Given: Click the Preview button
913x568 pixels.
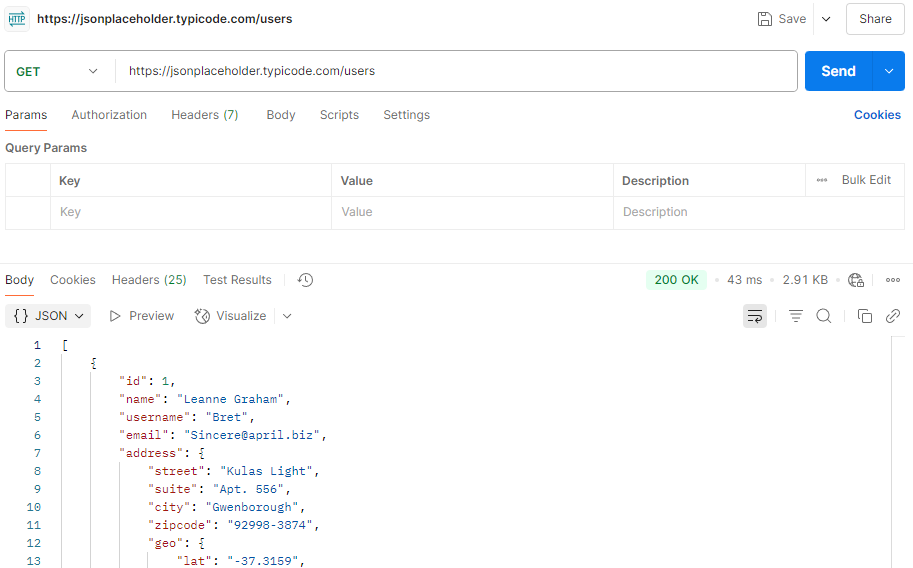Looking at the screenshot, I should [x=142, y=316].
